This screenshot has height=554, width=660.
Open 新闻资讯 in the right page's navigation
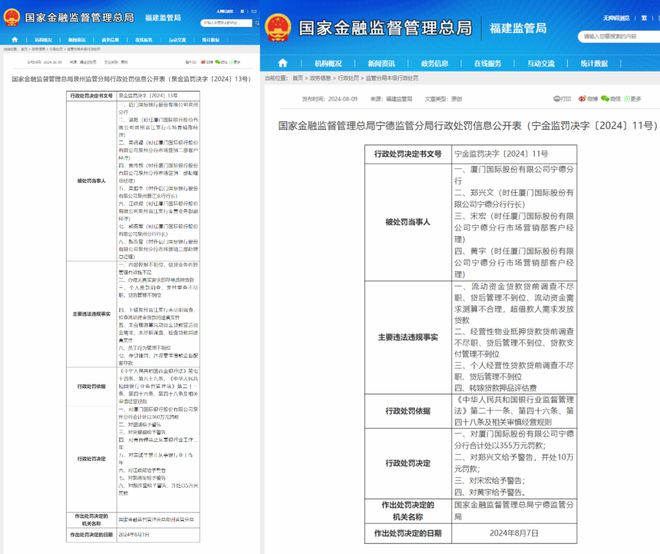click(x=381, y=64)
